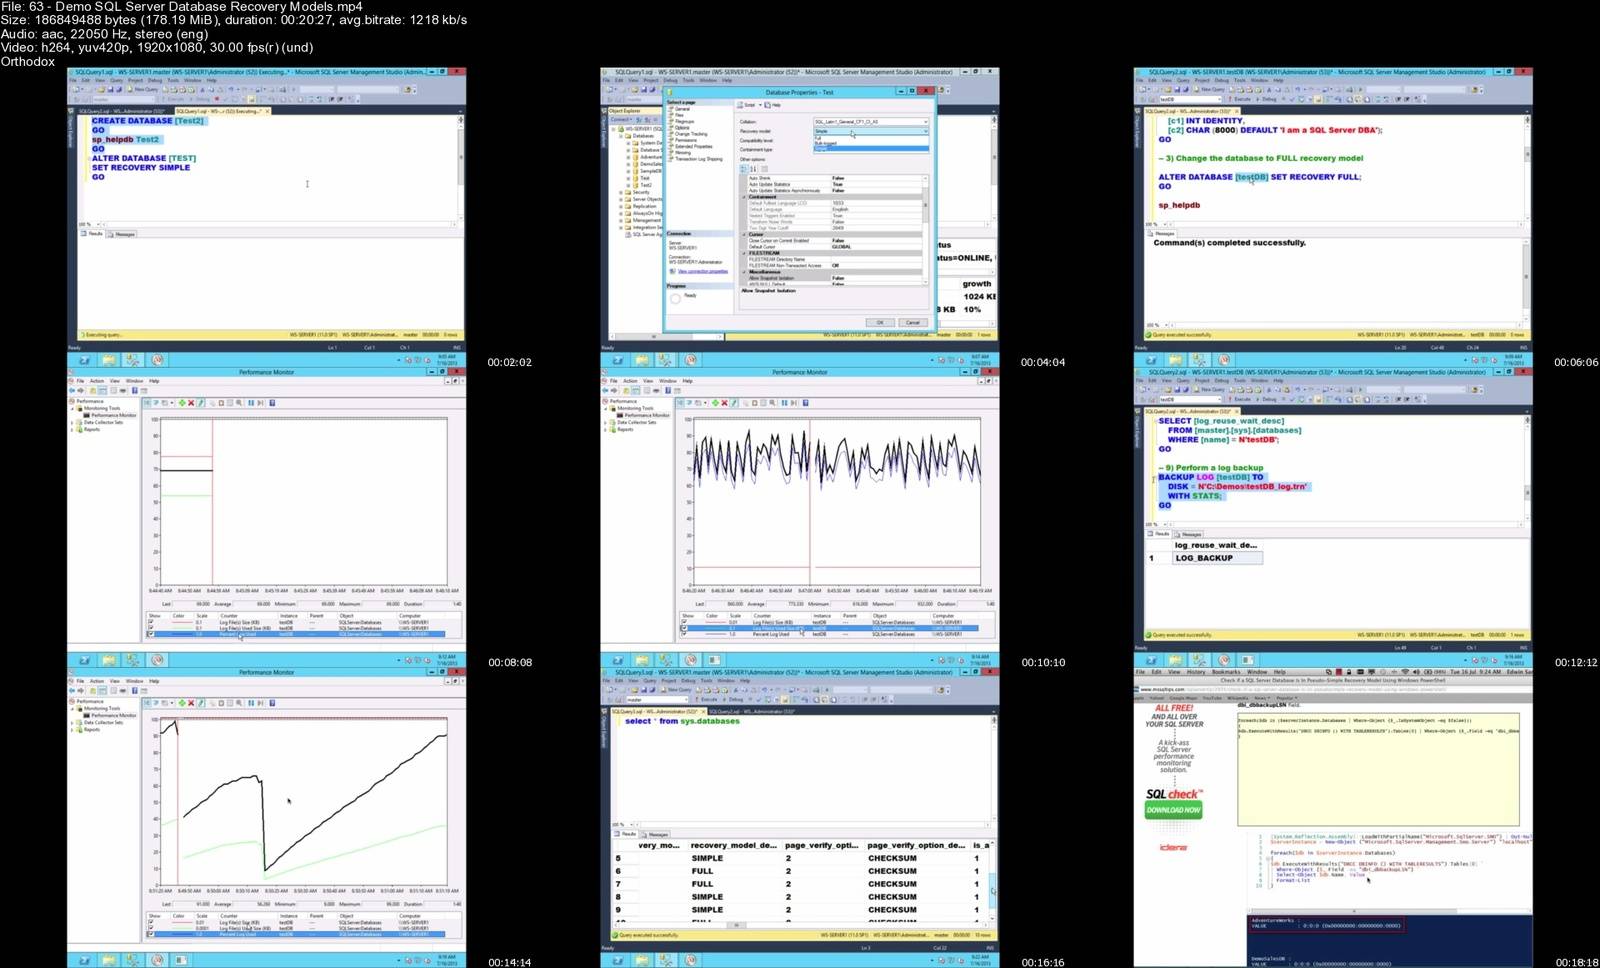Open Action menu in 00:08:08 Performance Monitor
1600x968 pixels.
97,381
